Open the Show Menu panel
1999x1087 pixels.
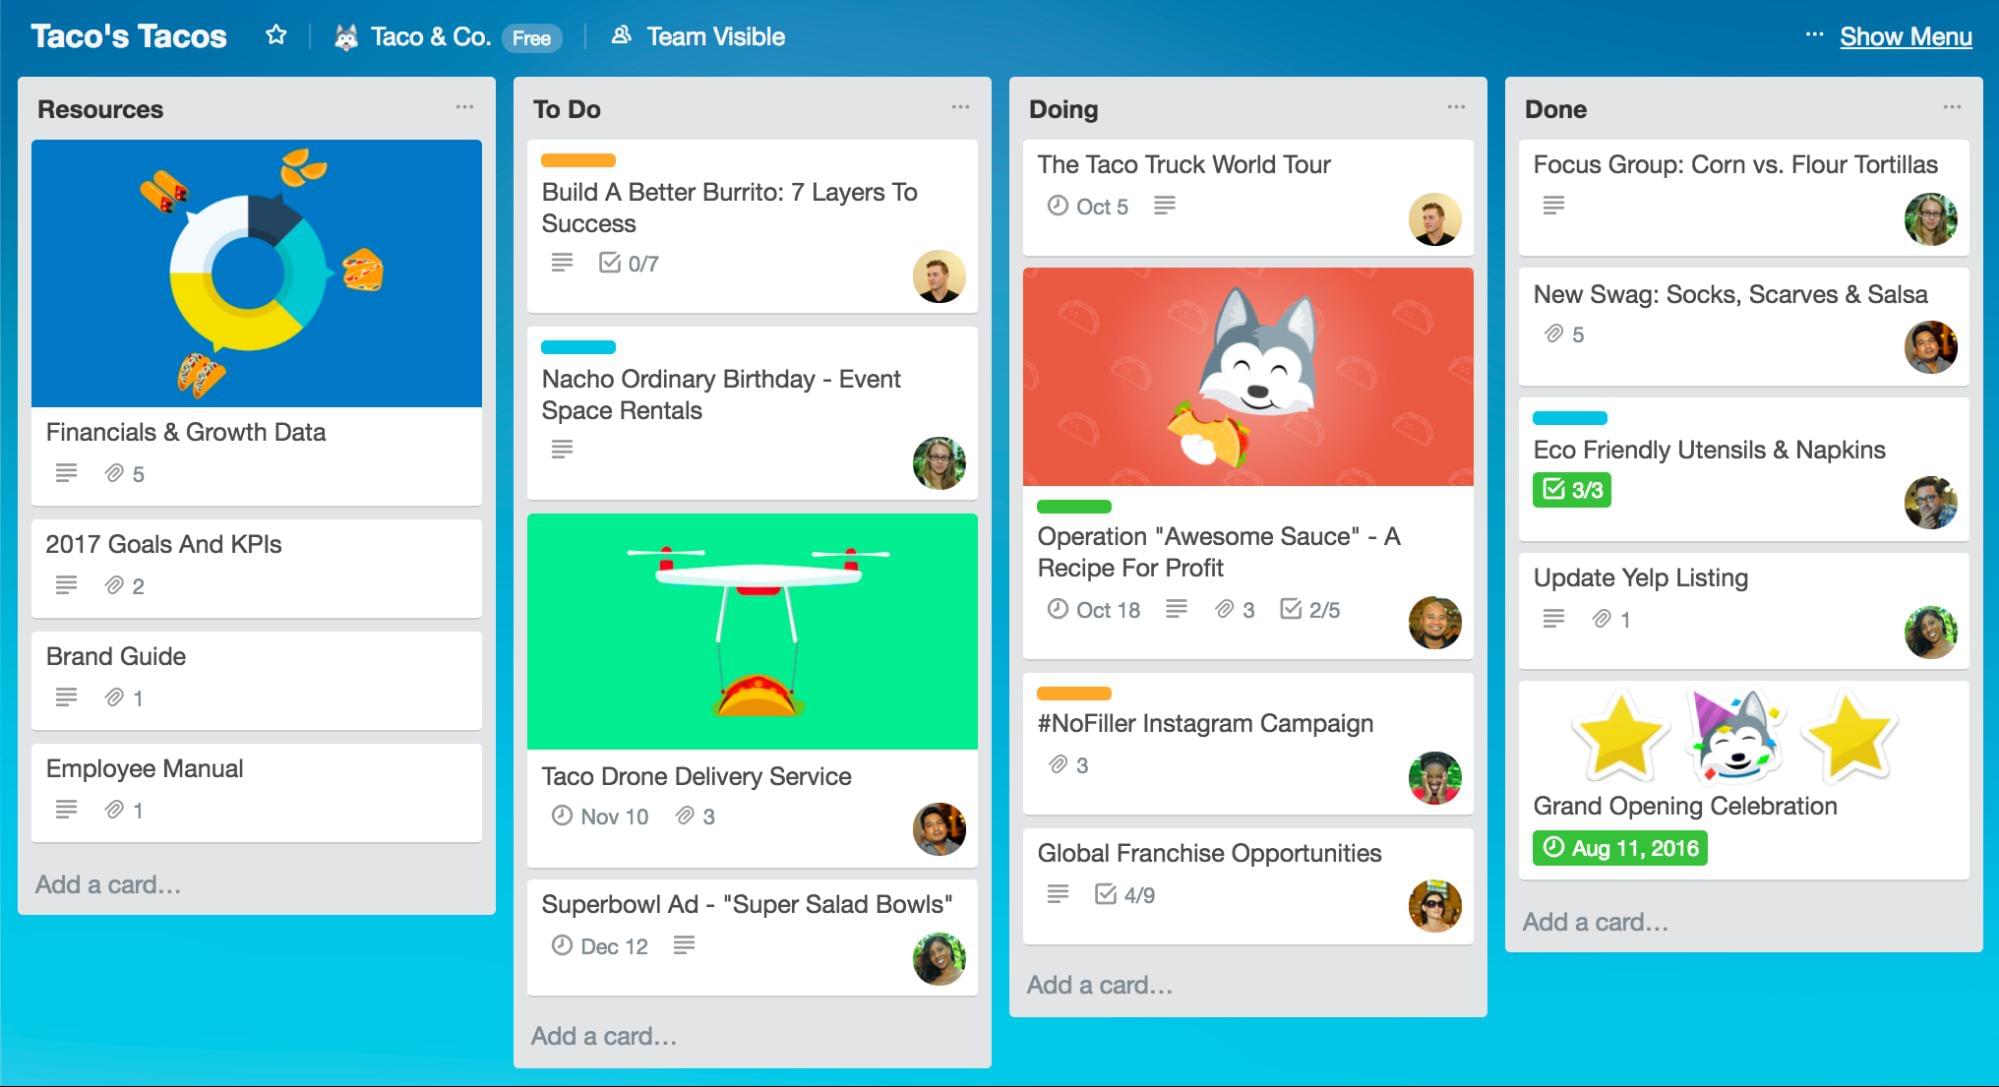(1904, 36)
